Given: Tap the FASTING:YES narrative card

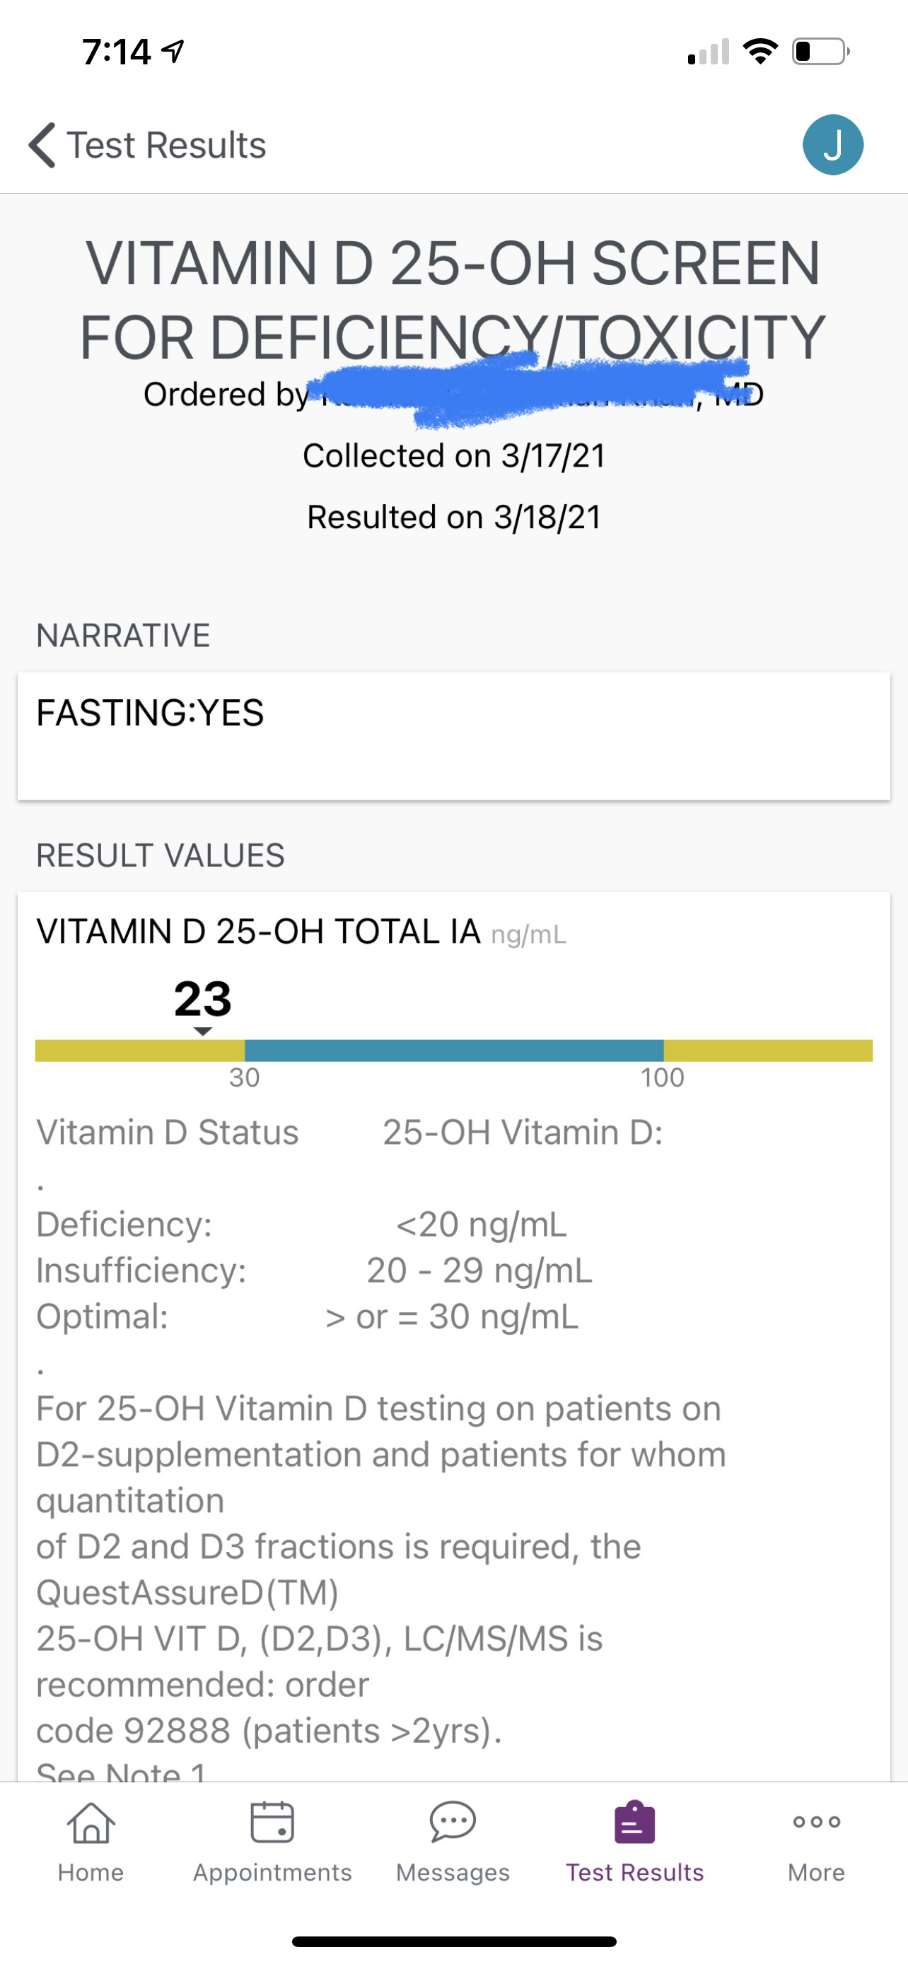Looking at the screenshot, I should (x=453, y=735).
